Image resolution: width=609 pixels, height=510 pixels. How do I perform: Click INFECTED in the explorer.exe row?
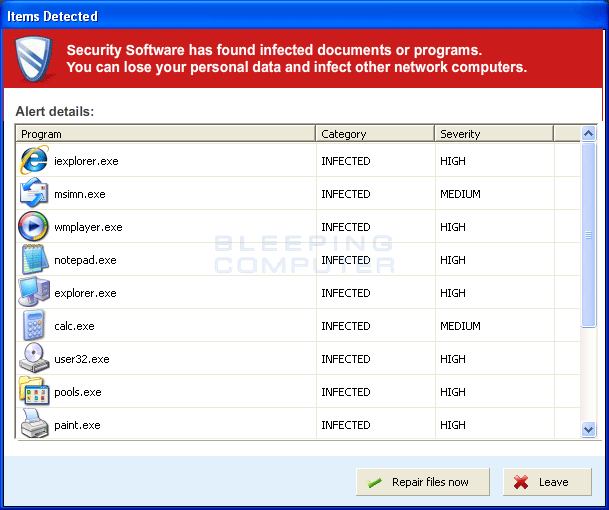pyautogui.click(x=346, y=293)
